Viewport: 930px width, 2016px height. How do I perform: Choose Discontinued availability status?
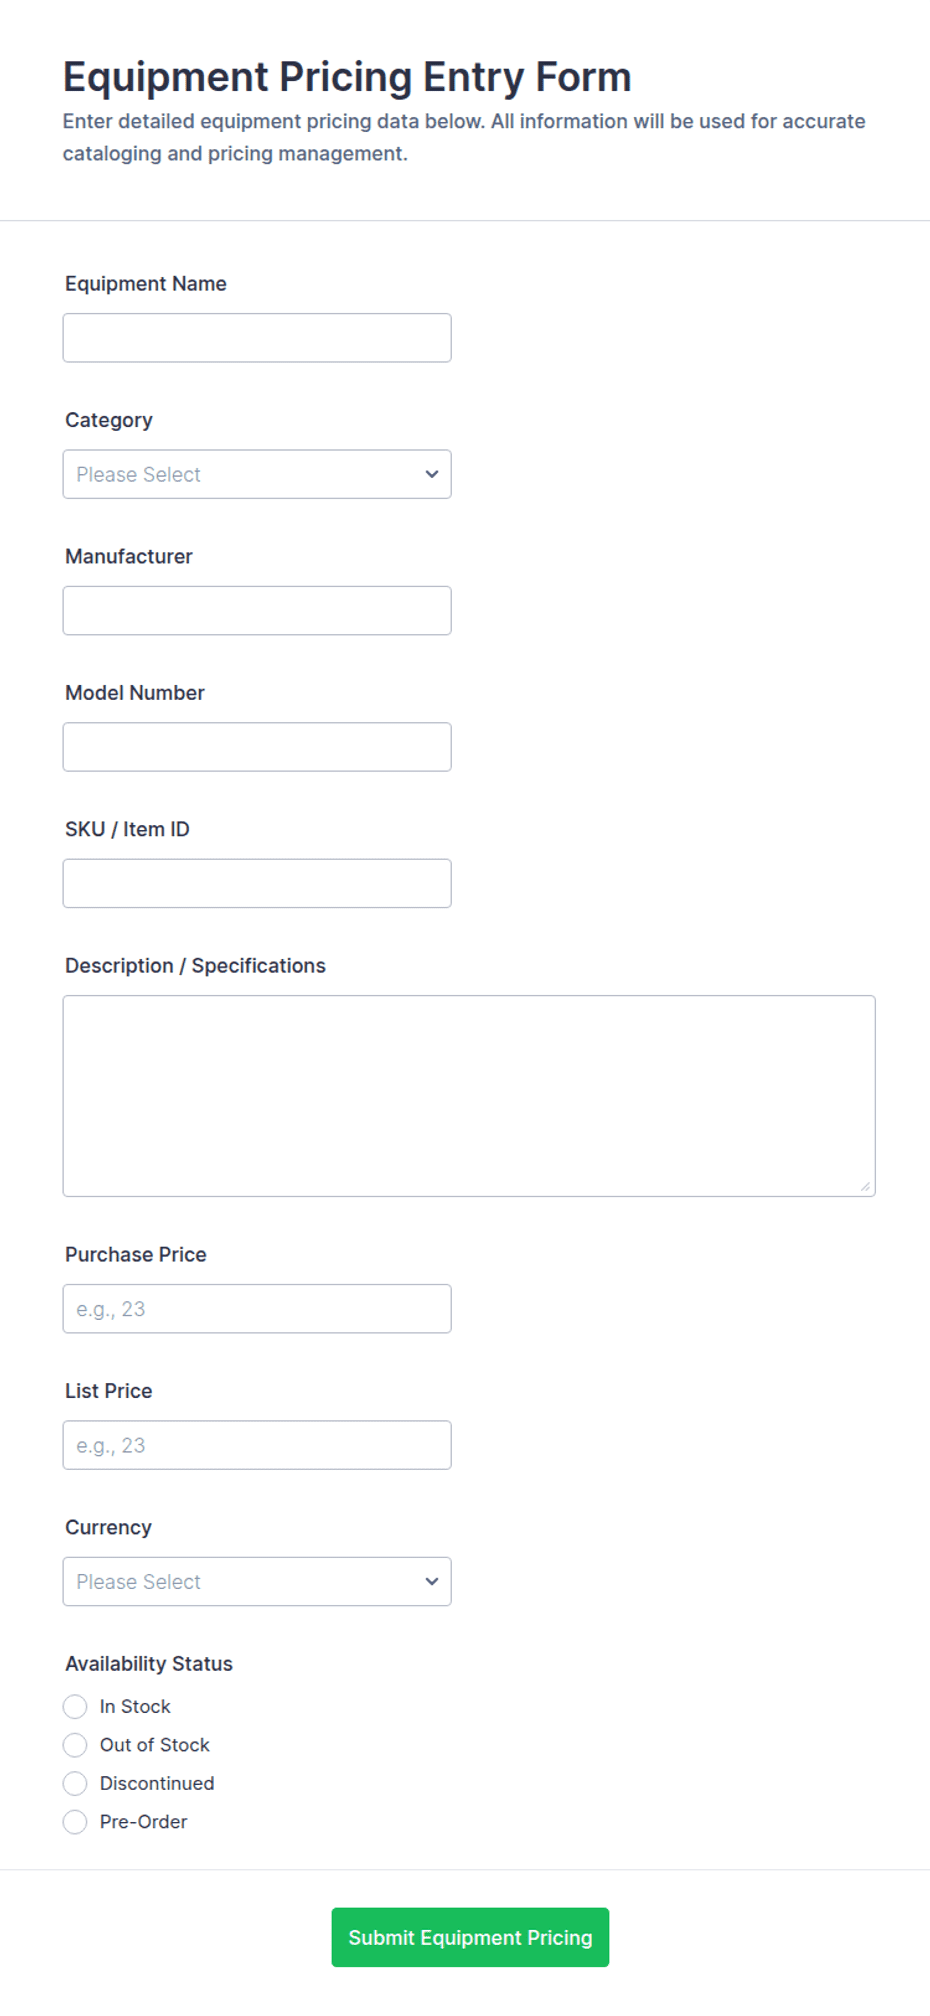click(75, 1783)
